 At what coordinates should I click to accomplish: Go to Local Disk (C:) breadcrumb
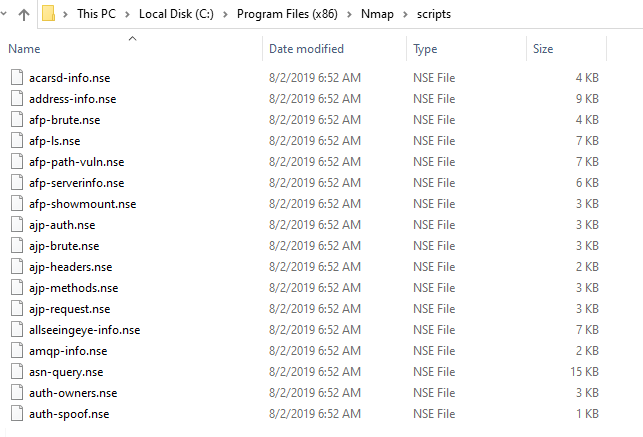pyautogui.click(x=176, y=14)
